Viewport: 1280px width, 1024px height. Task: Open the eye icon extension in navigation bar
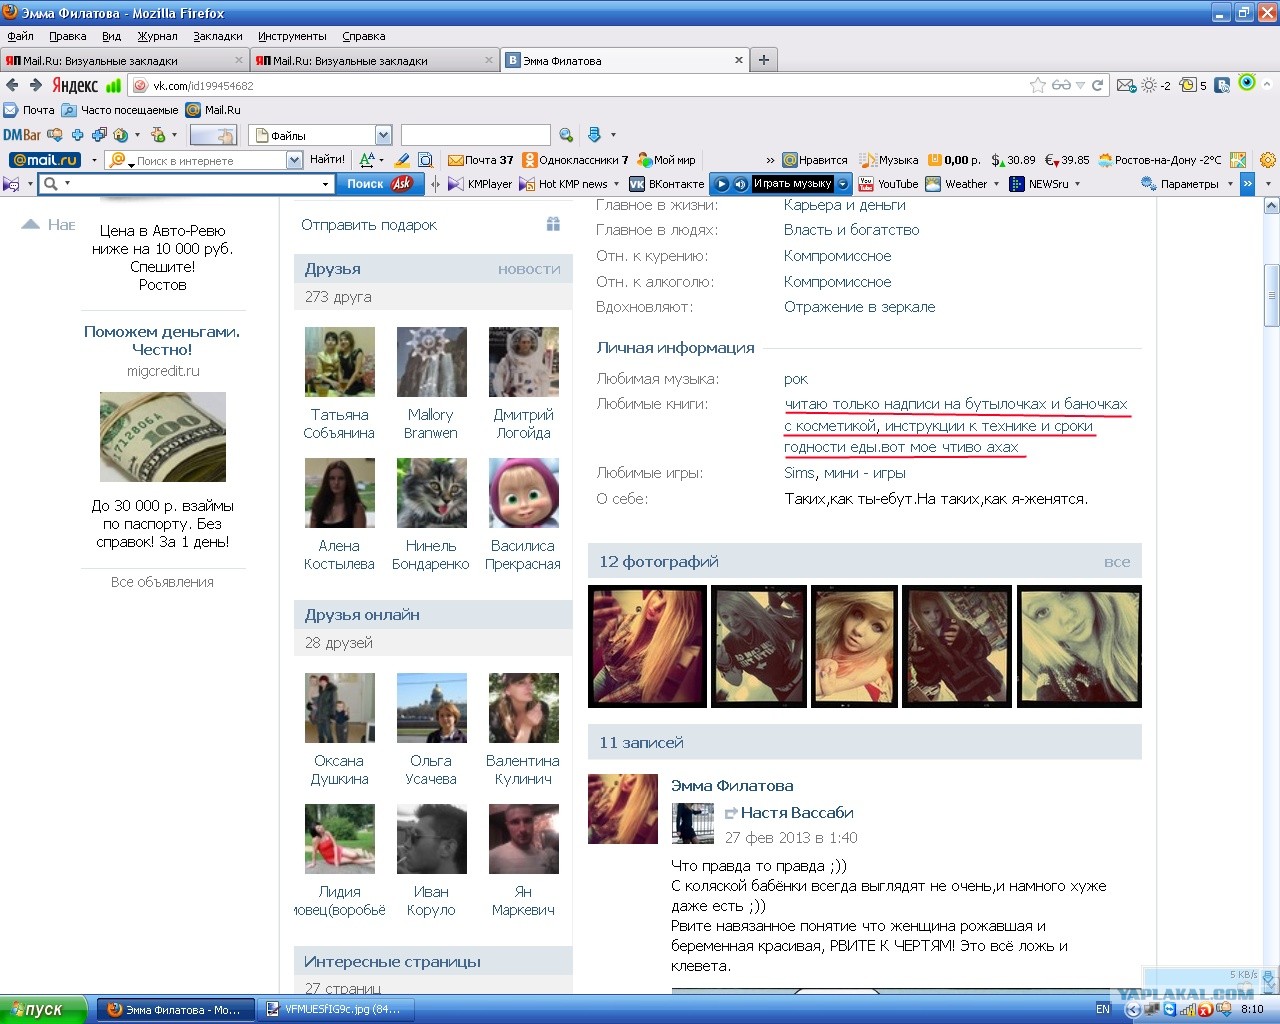coord(1247,83)
